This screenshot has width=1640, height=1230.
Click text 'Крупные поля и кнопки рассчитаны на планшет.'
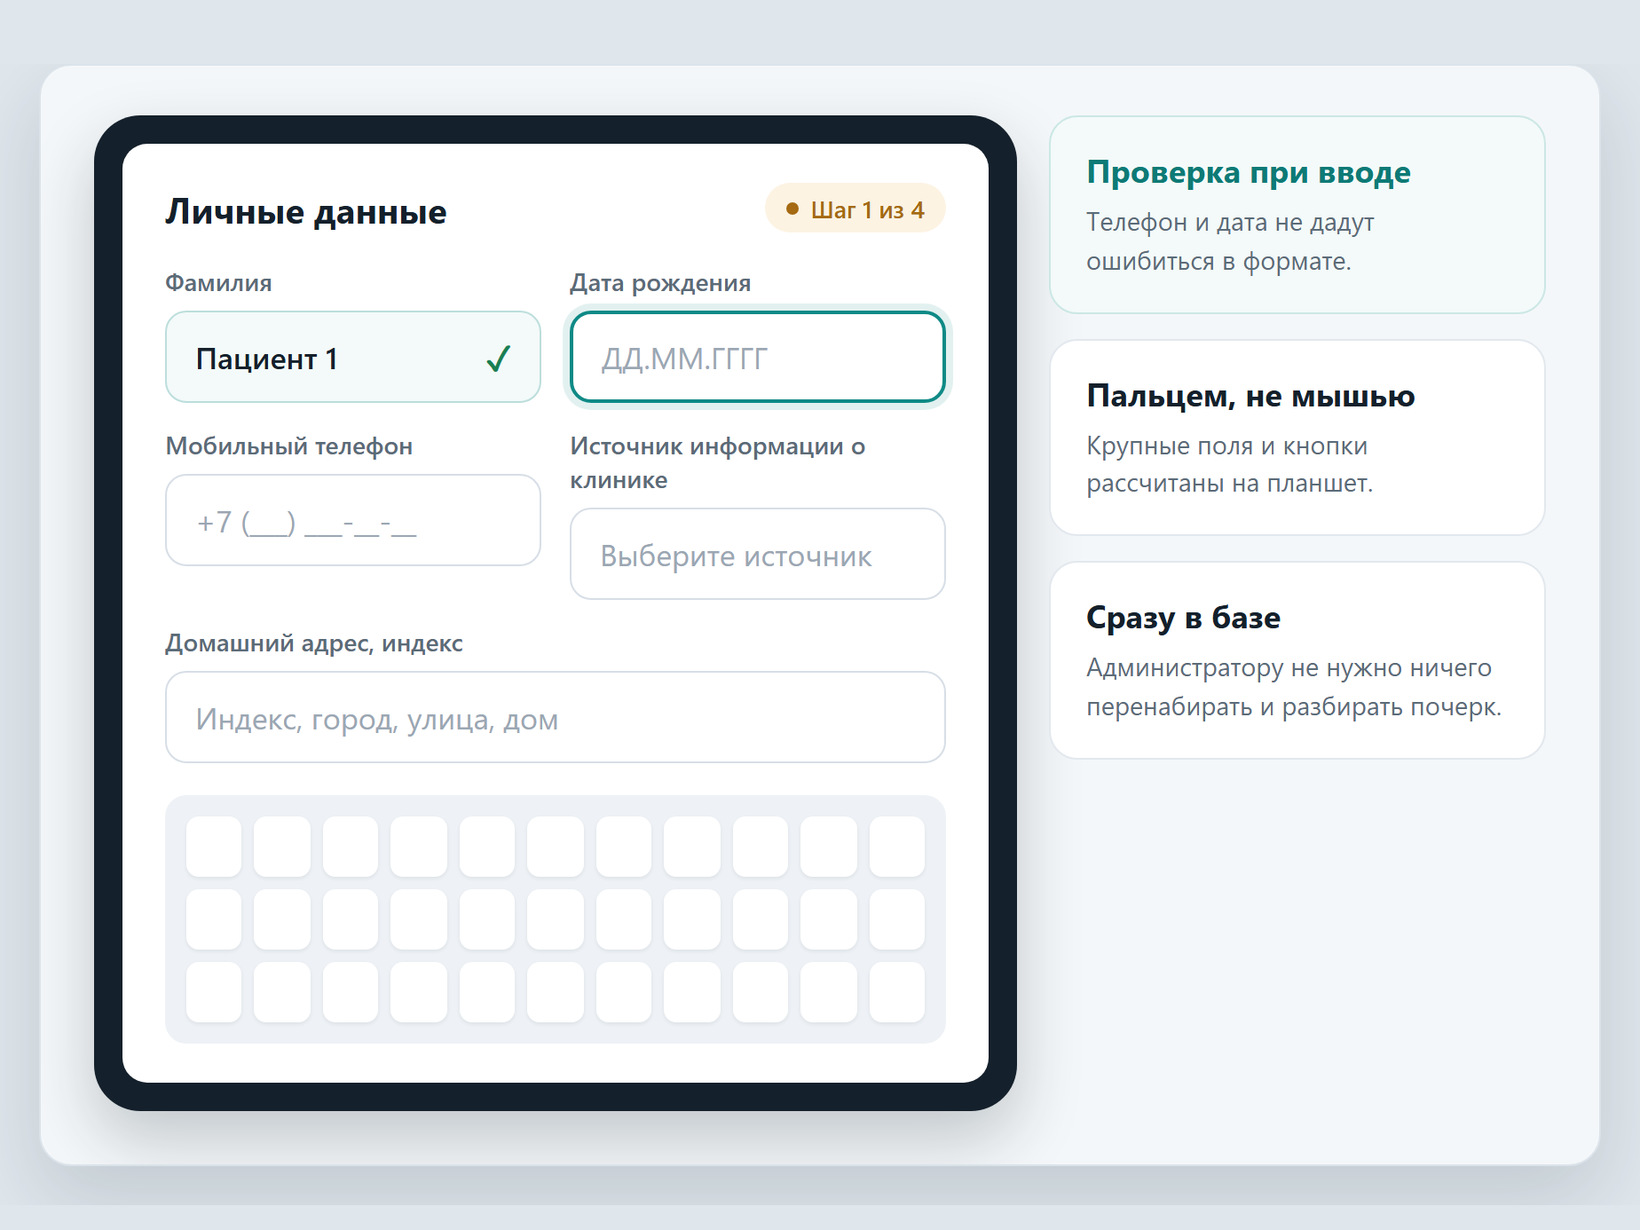click(x=1230, y=465)
